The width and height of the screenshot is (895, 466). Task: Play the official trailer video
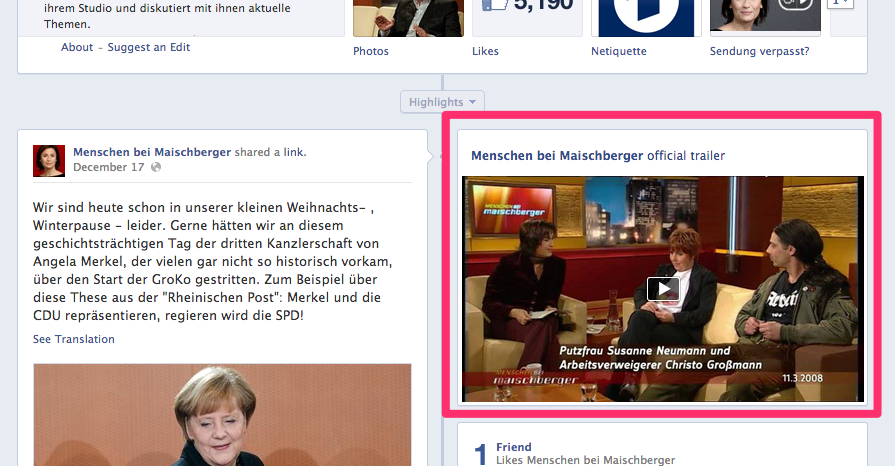(663, 289)
